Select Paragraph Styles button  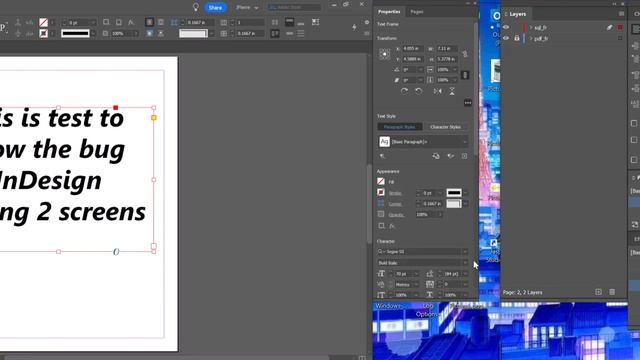[x=400, y=127]
